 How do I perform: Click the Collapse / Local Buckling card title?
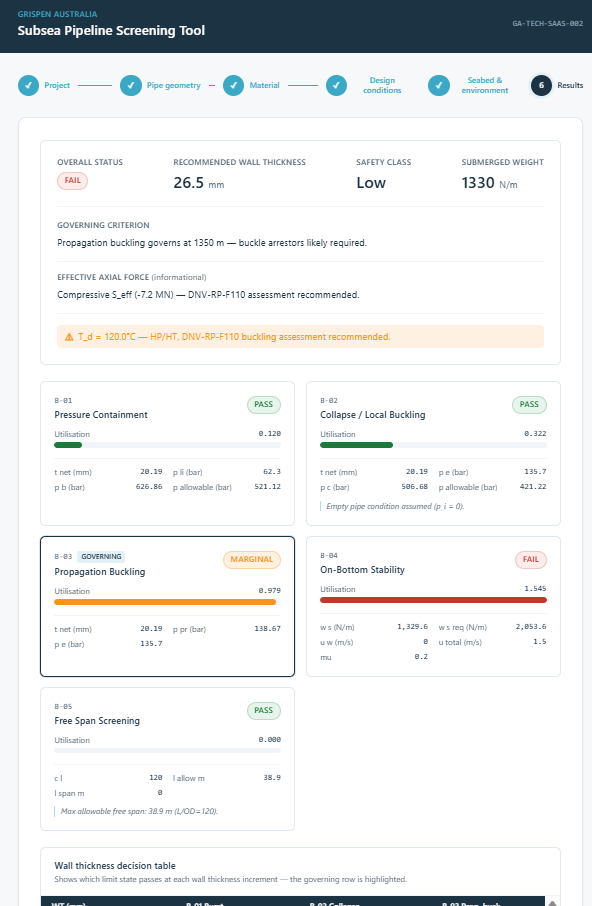(x=373, y=415)
